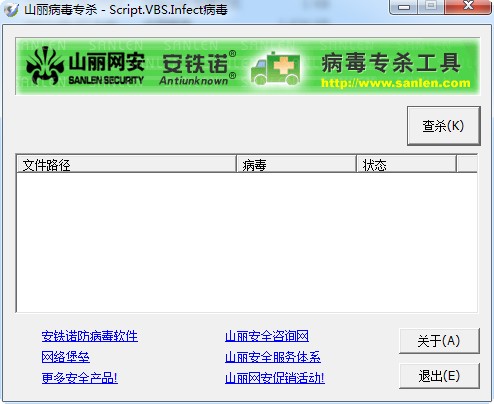Sort by the 文件路径 column header
This screenshot has height=404, width=494.
click(x=126, y=164)
